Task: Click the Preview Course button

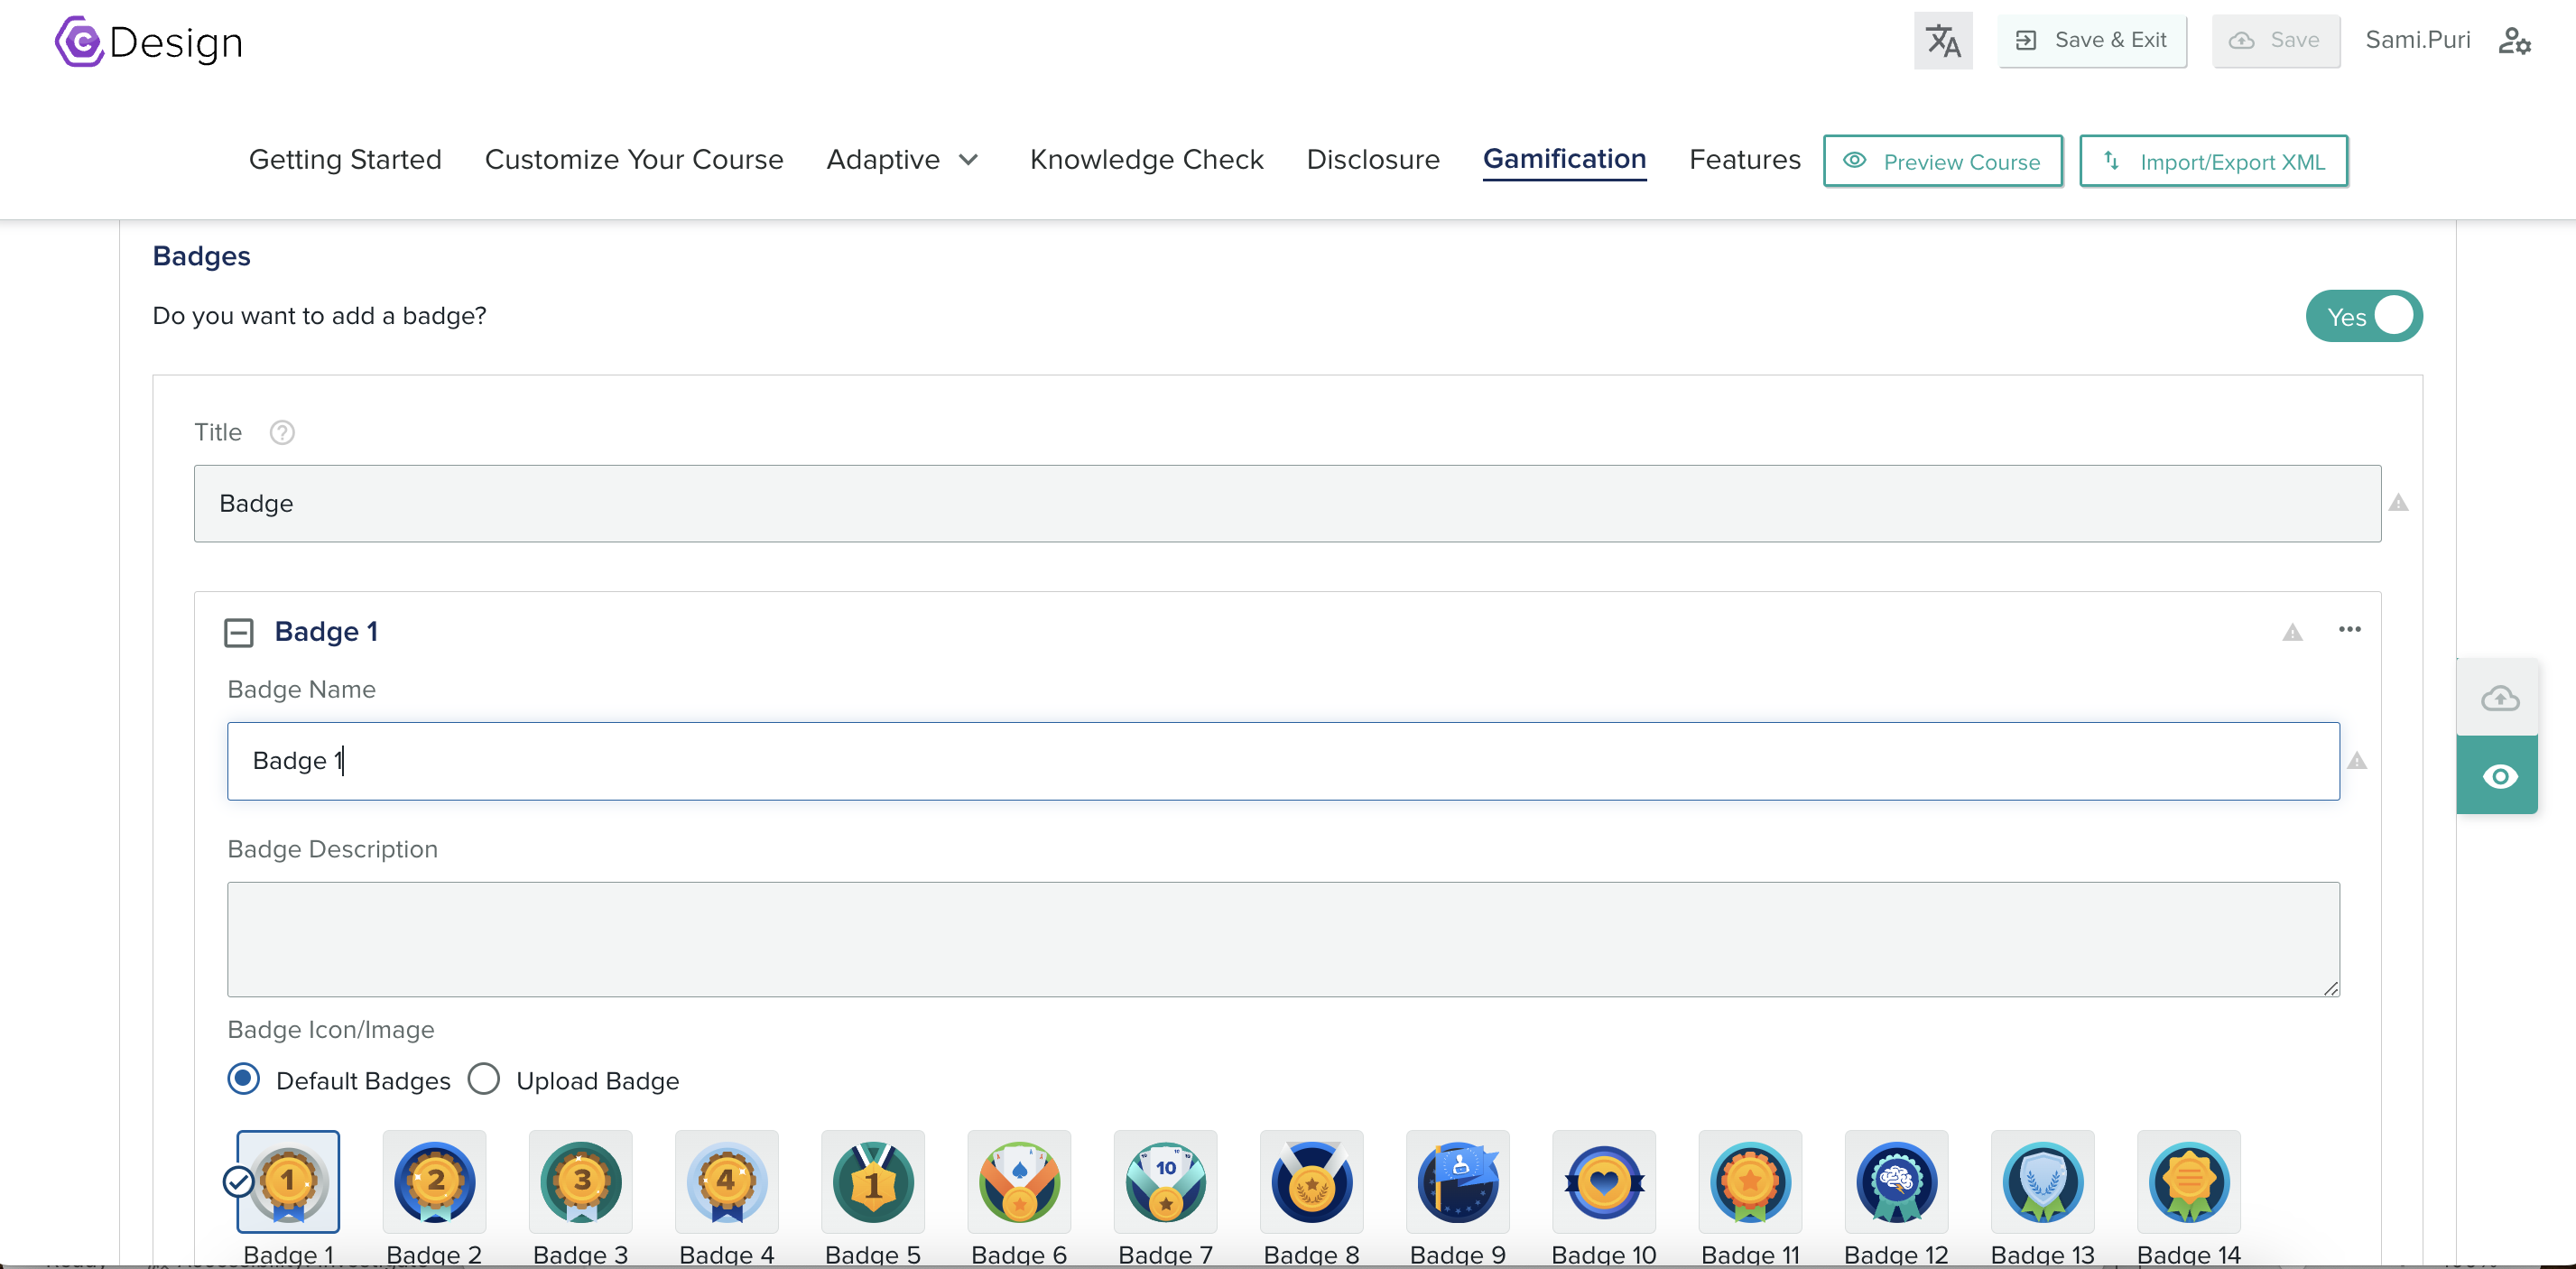Action: pos(1942,161)
